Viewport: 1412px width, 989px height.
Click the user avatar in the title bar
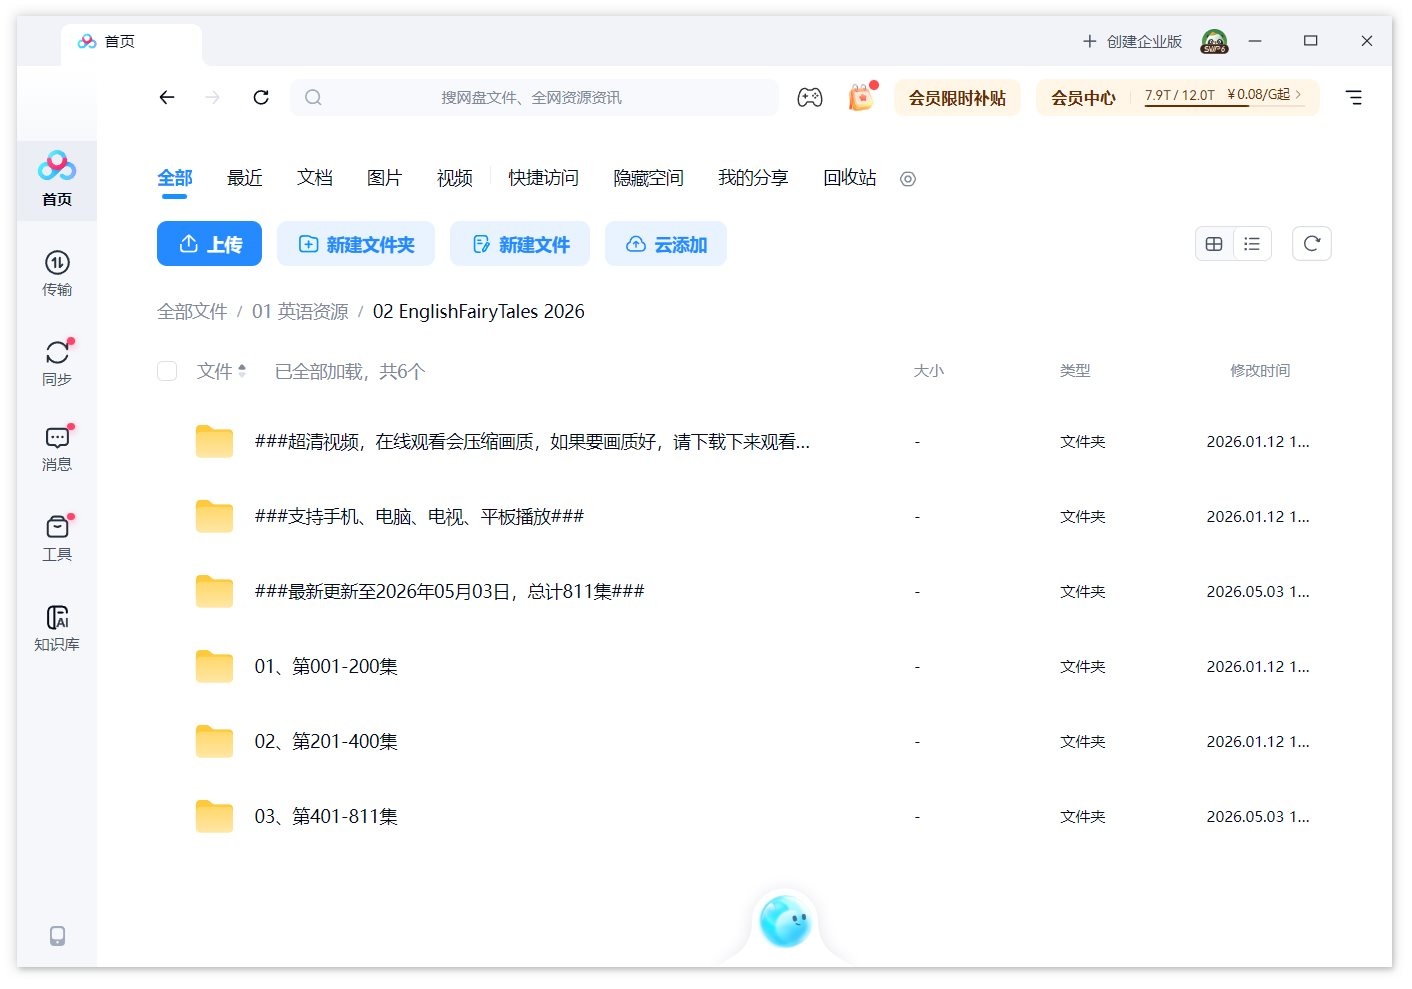pyautogui.click(x=1214, y=41)
